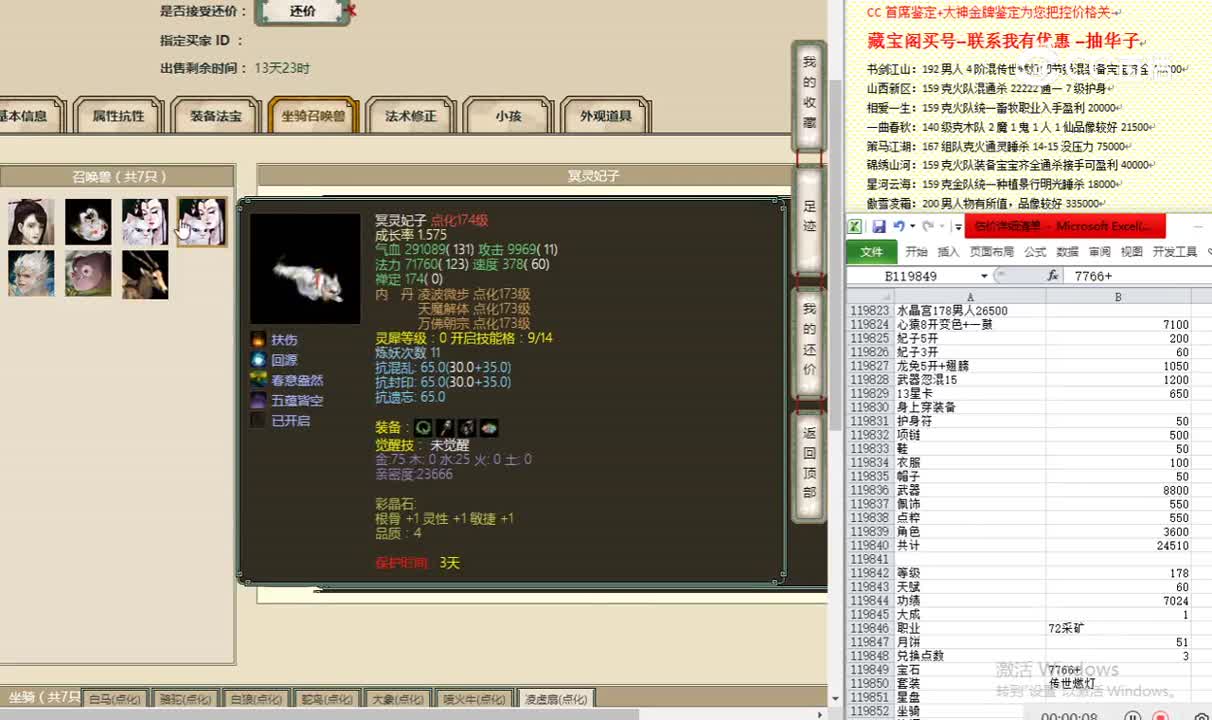The height and width of the screenshot is (720, 1212).
Task: Click the 五蕴皆空 skill icon
Action: 258,400
